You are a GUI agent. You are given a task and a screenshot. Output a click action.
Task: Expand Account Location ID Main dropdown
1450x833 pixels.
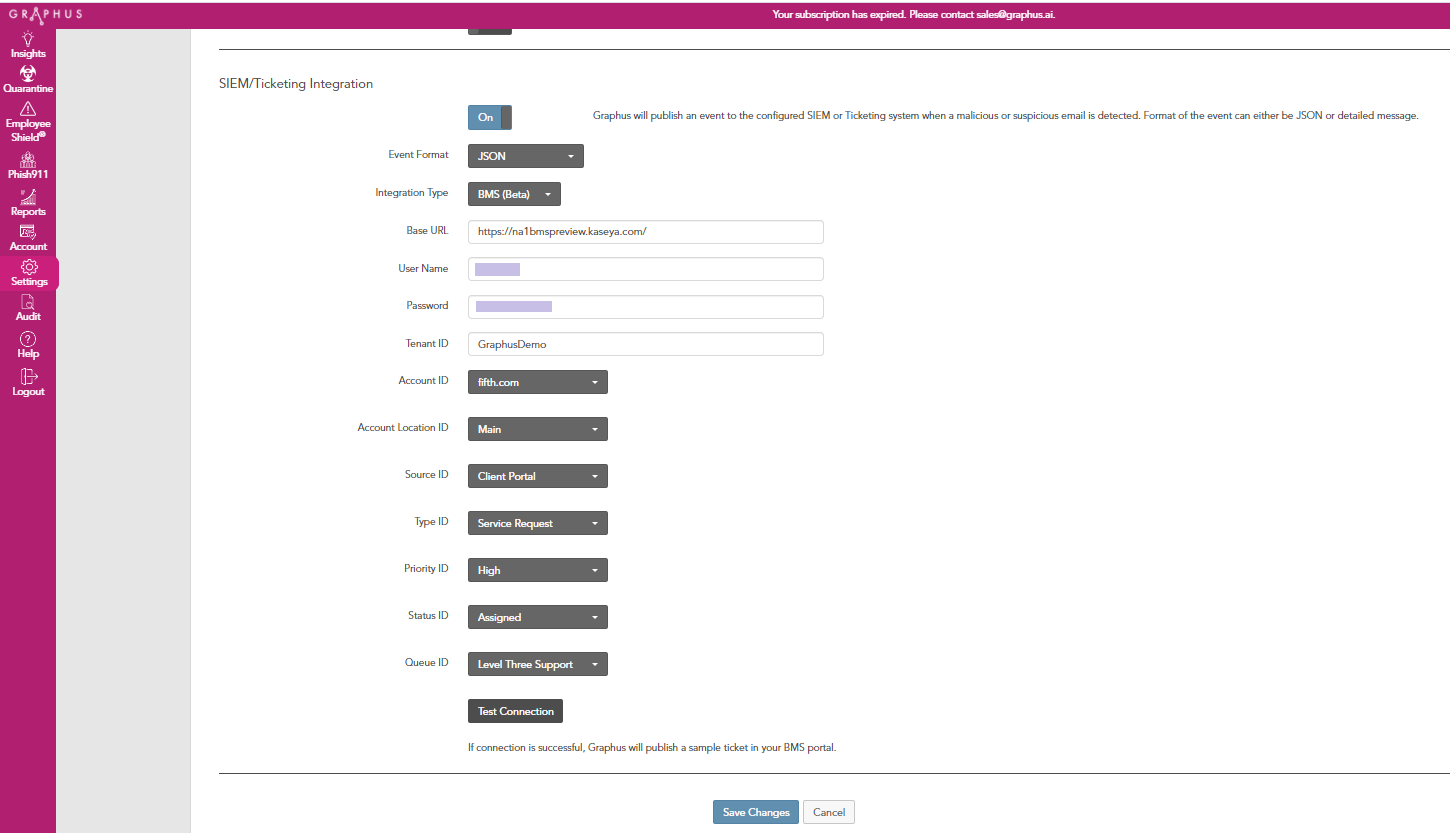538,429
